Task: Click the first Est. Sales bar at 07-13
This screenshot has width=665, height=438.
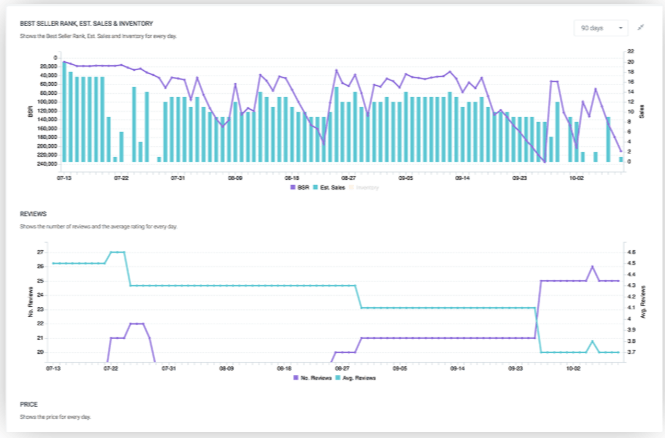Action: 64,112
